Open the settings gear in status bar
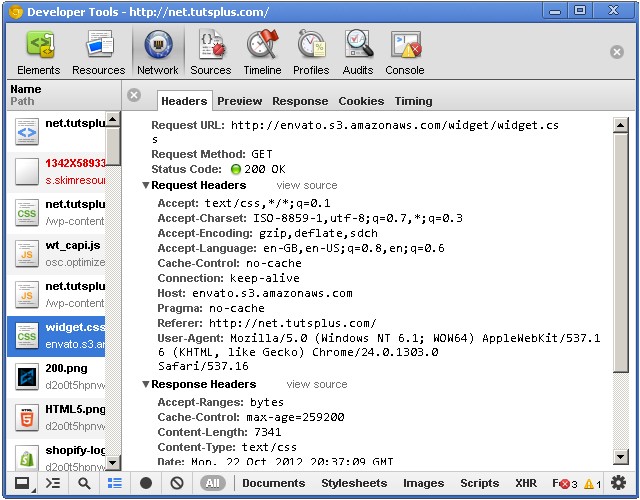The width and height of the screenshot is (640, 500). click(618, 483)
